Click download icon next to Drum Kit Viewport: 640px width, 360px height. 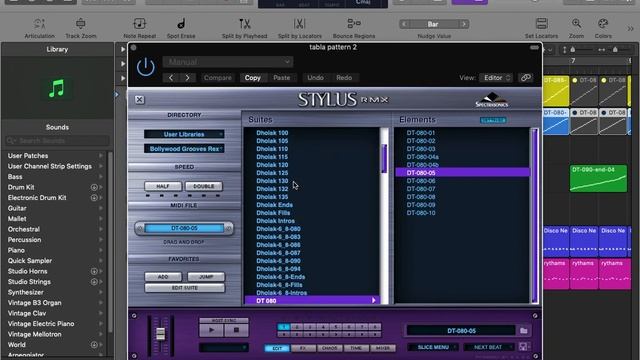94,187
